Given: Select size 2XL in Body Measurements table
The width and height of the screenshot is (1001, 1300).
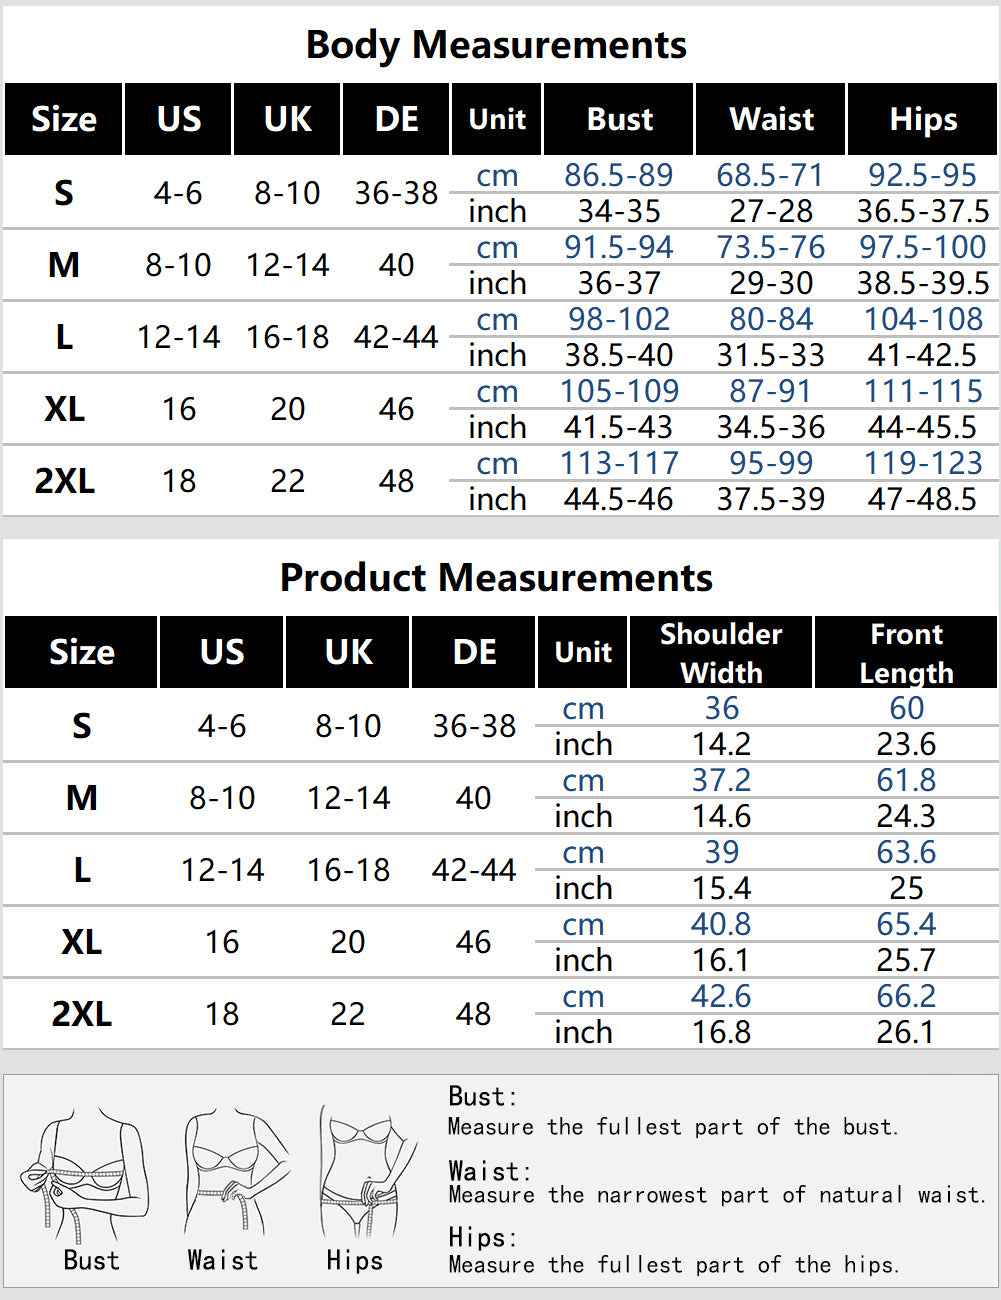Looking at the screenshot, I should pos(64,481).
